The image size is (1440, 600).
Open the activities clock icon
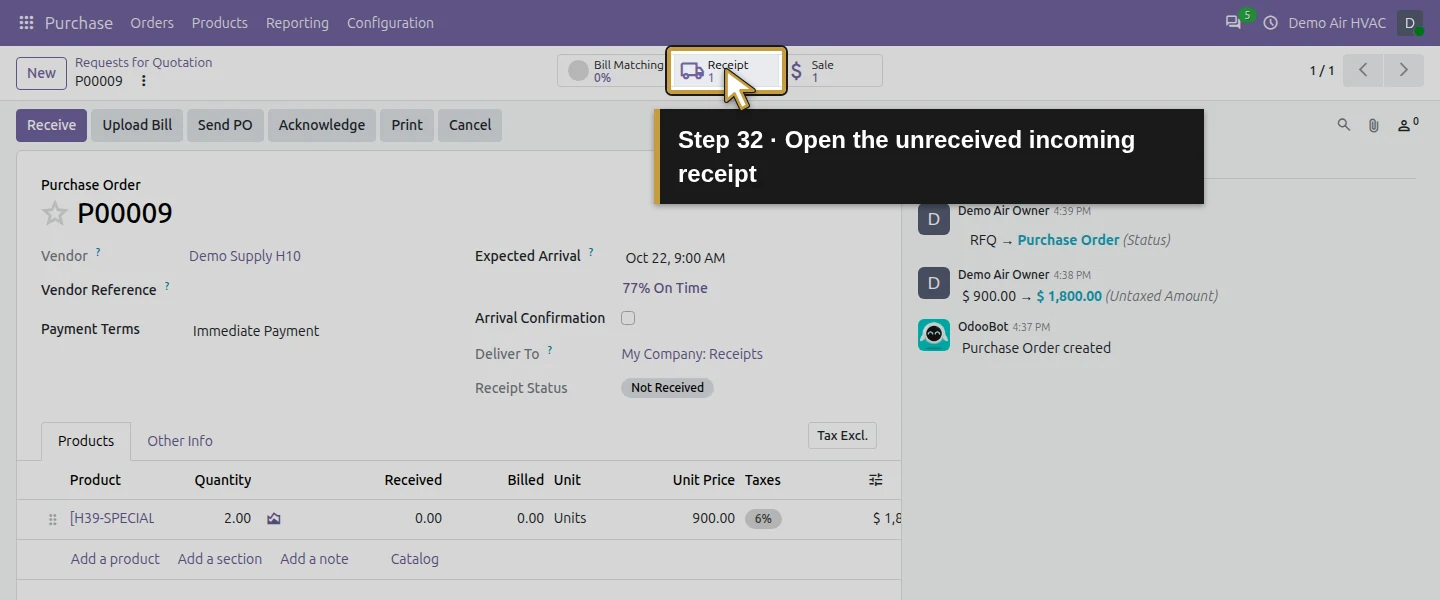point(1271,22)
